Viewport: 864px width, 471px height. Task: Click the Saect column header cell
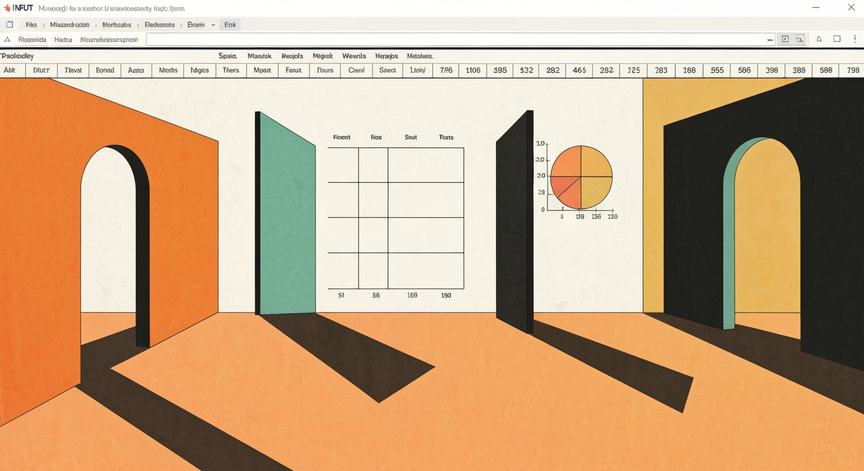388,70
